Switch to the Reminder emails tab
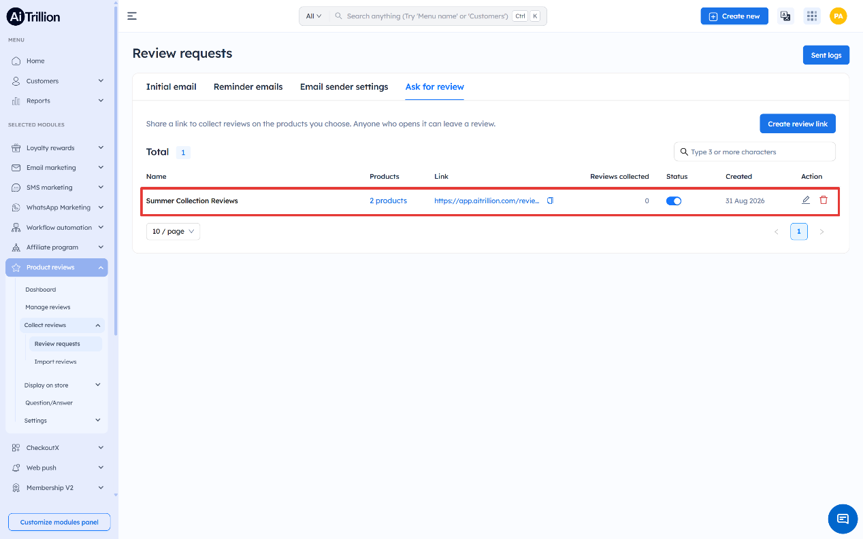863x539 pixels. pos(248,86)
